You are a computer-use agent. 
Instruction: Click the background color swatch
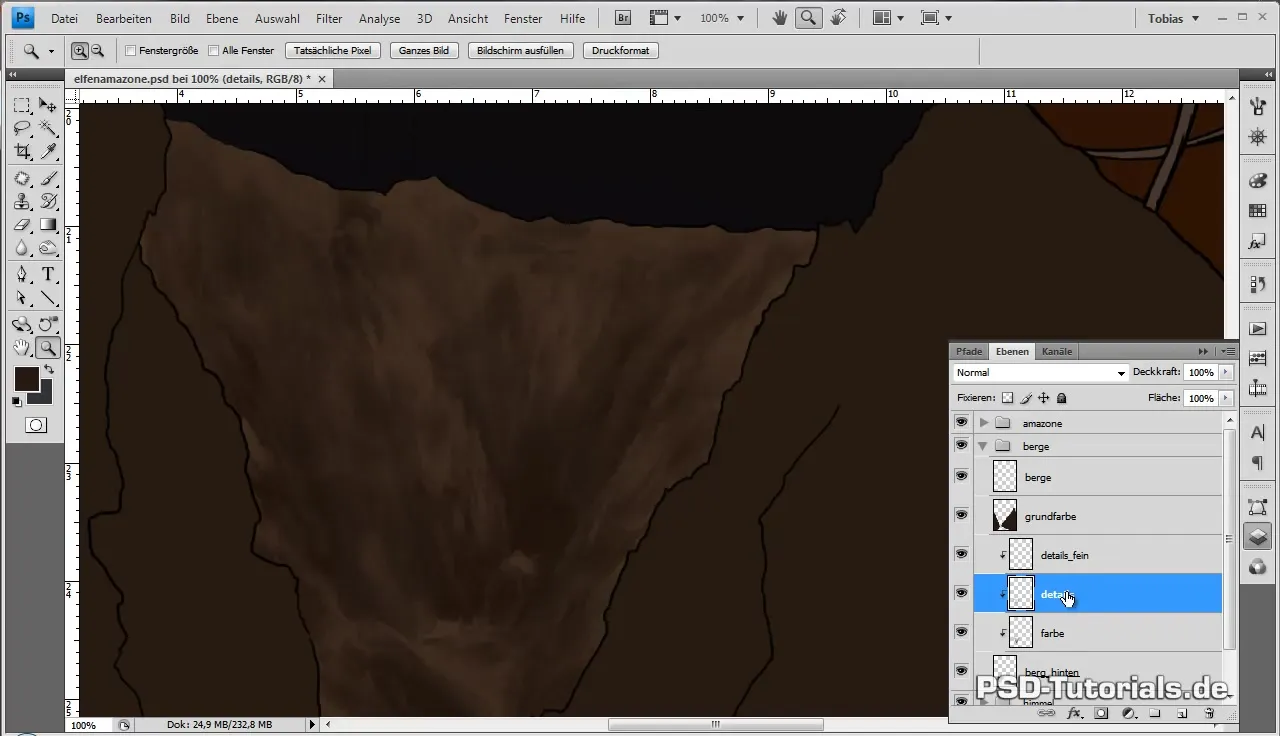(x=44, y=396)
